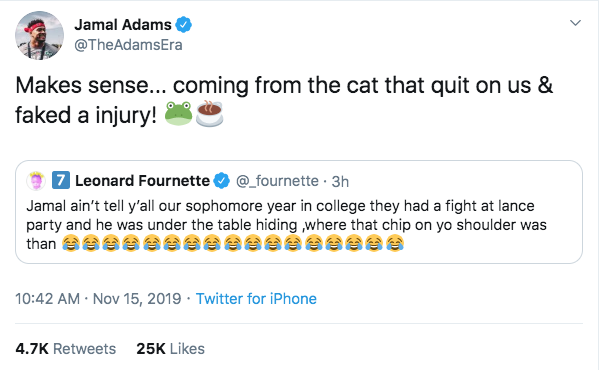This screenshot has width=600, height=370.
Task: Click the last laughing-crying emoji in row
Action: coord(395,243)
